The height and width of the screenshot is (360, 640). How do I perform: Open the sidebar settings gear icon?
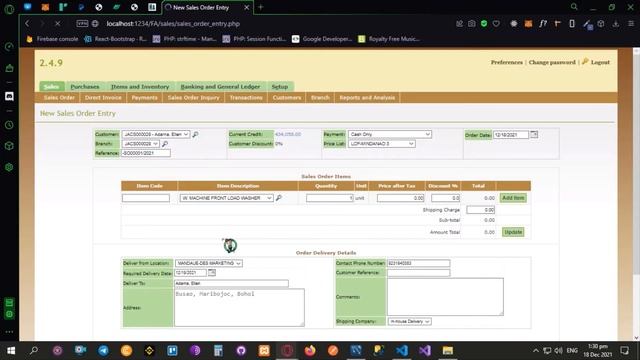(9, 167)
